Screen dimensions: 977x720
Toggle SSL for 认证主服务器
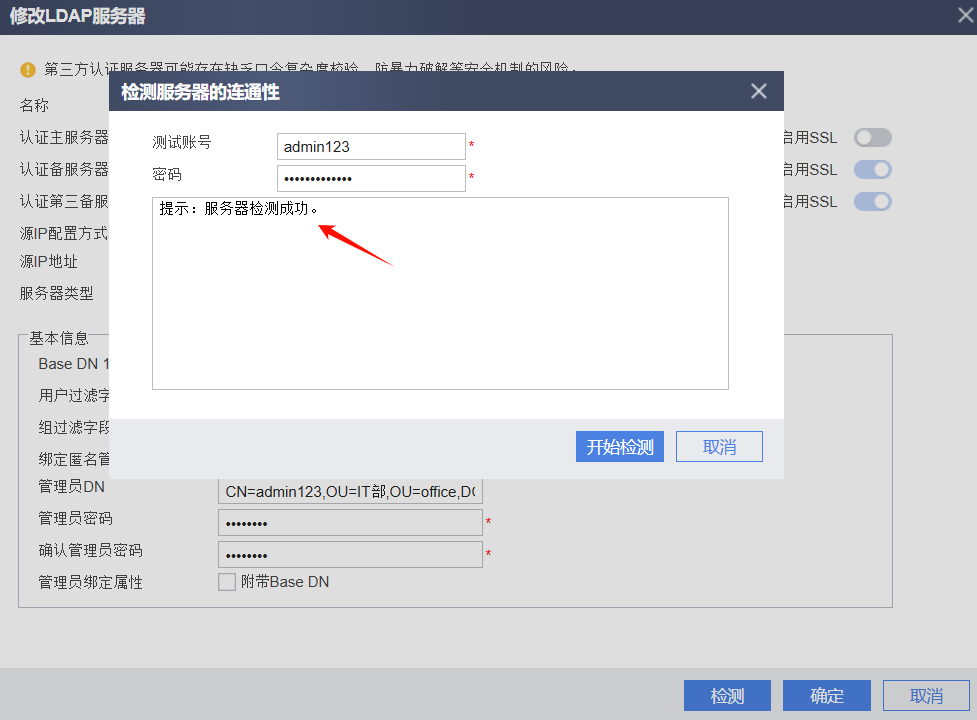point(872,138)
